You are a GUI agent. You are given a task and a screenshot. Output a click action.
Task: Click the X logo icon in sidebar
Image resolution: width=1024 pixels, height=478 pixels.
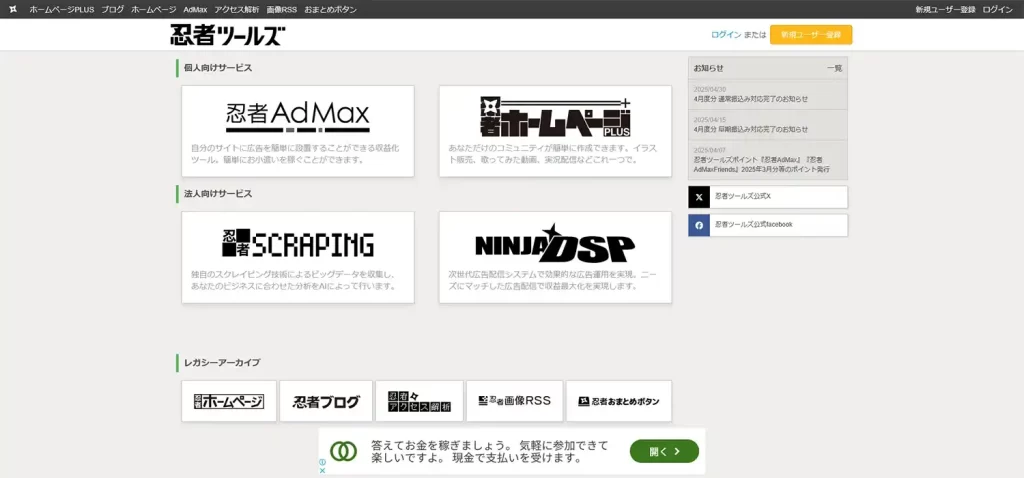698,197
